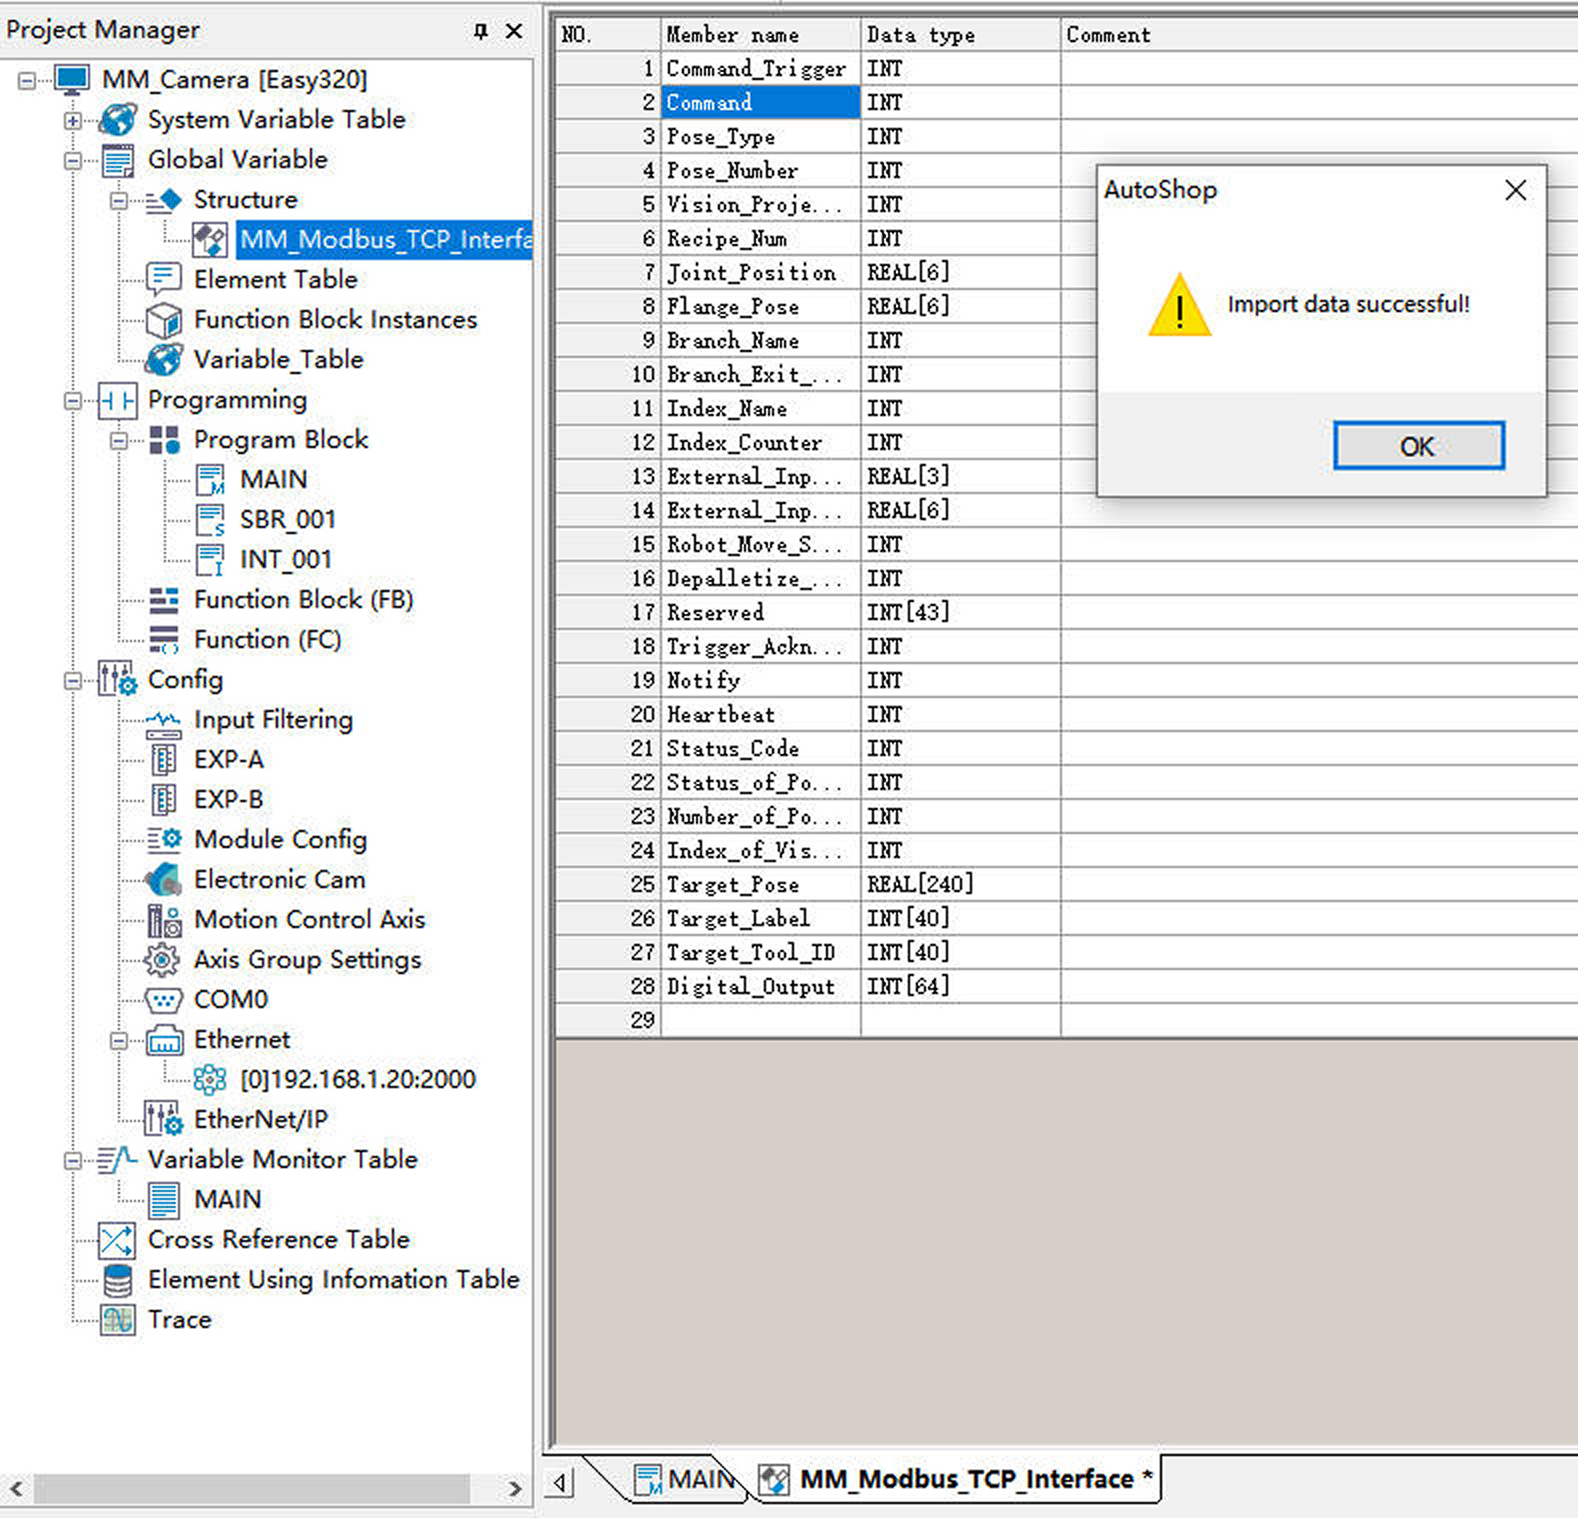This screenshot has height=1518, width=1578.
Task: Click the Function (FC) icon
Action: click(x=164, y=640)
